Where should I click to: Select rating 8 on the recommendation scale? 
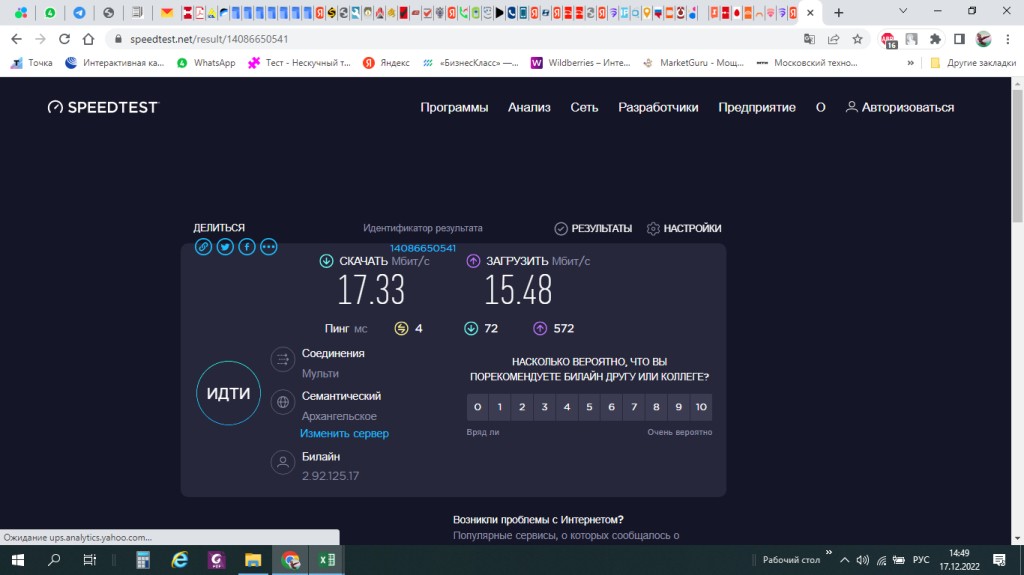[656, 406]
